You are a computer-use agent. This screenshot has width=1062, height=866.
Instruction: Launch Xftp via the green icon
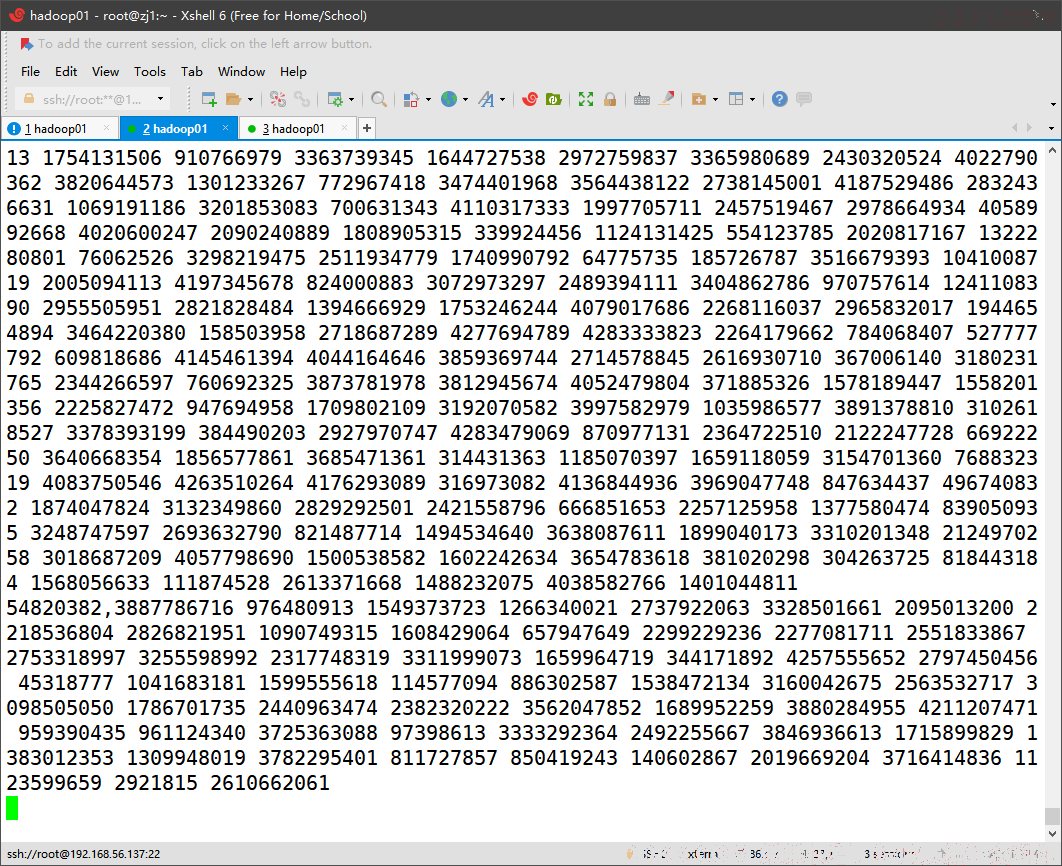554,100
